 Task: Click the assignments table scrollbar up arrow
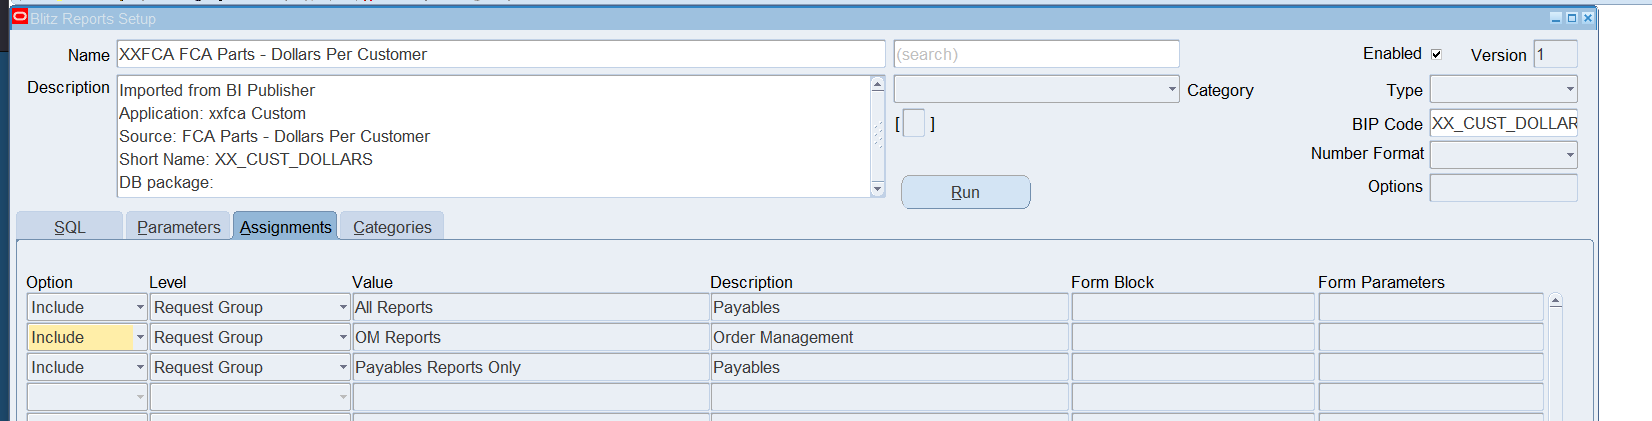1555,301
